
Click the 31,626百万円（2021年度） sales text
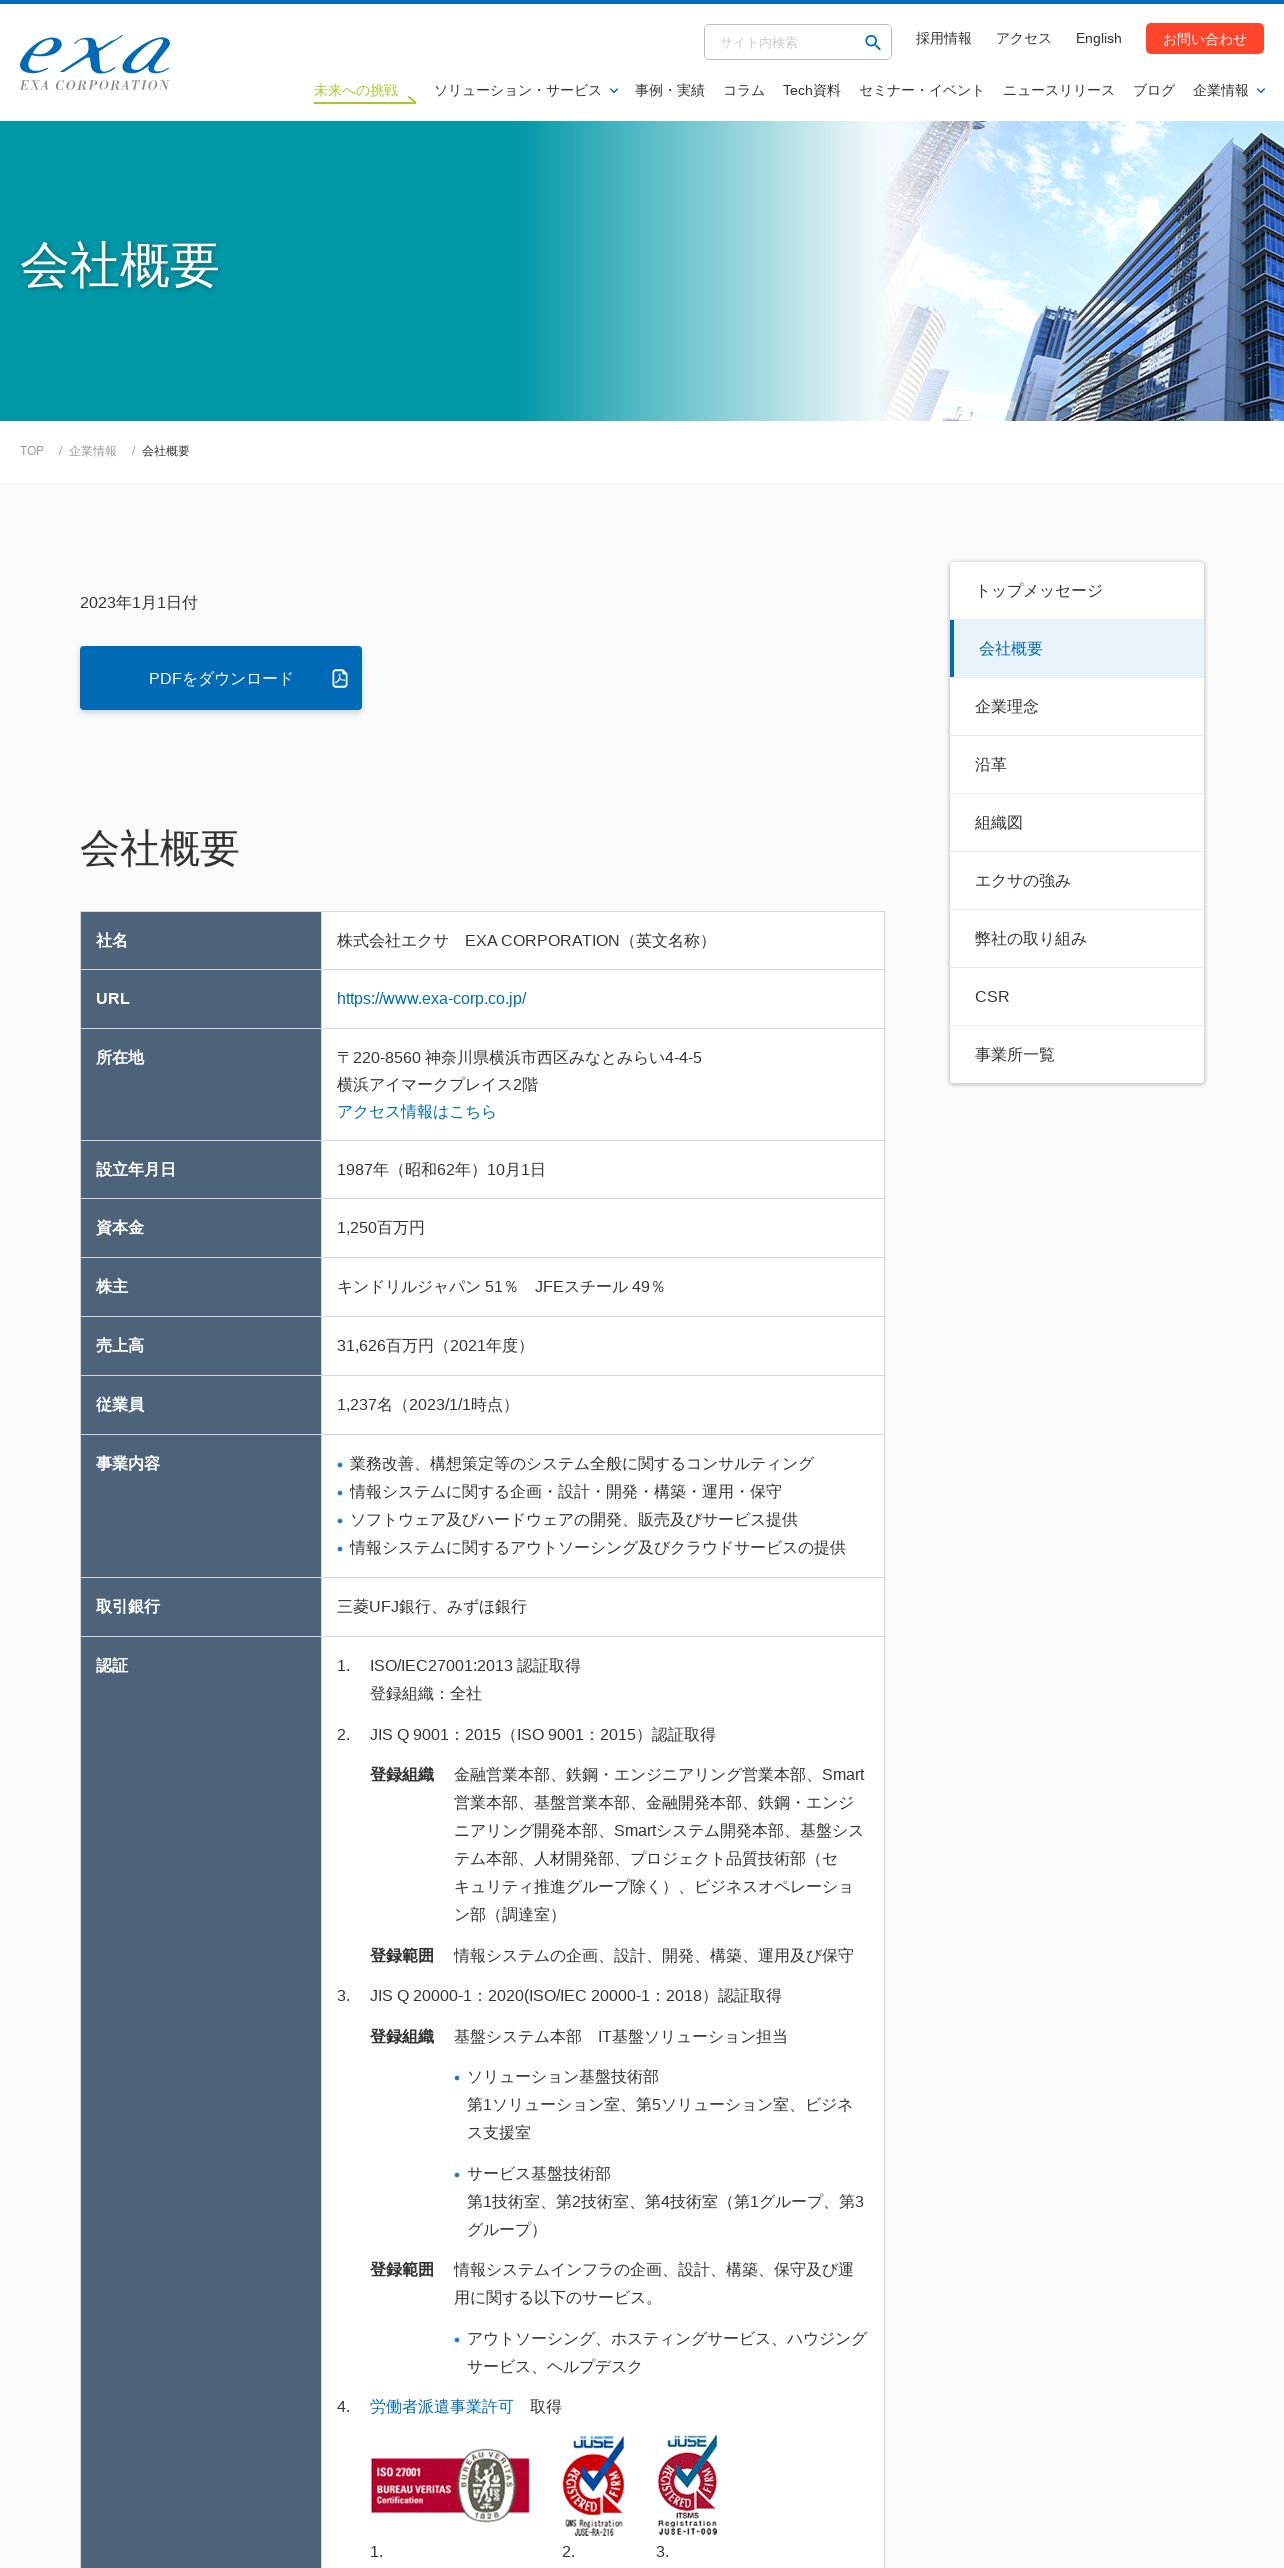[x=435, y=1346]
